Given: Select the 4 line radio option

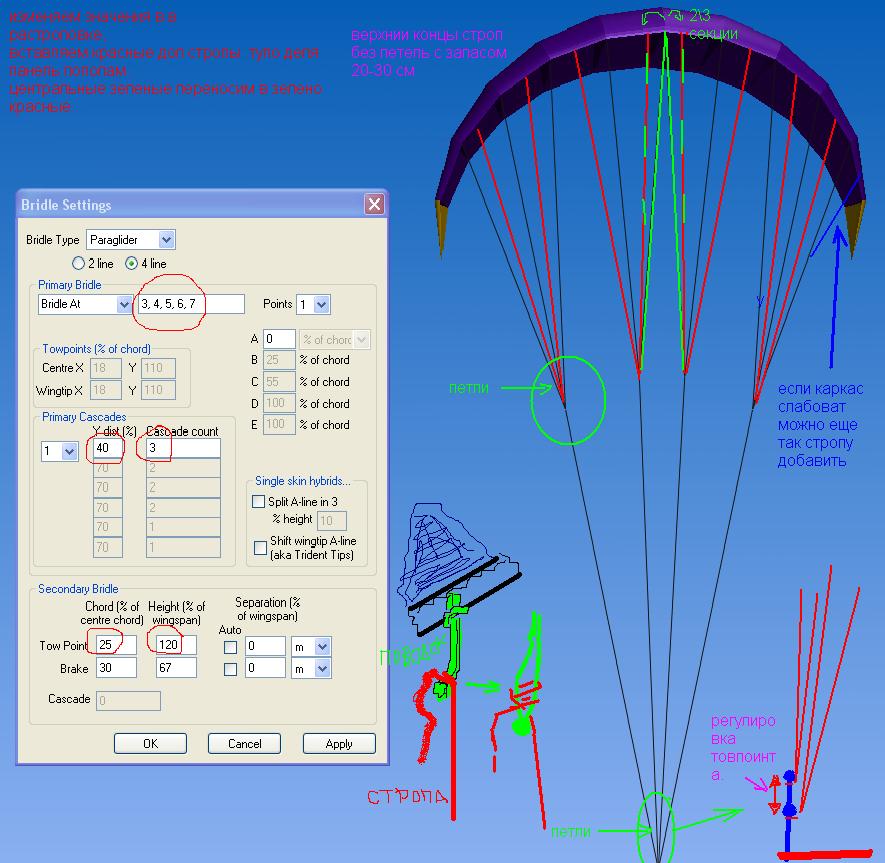Looking at the screenshot, I should coord(131,264).
